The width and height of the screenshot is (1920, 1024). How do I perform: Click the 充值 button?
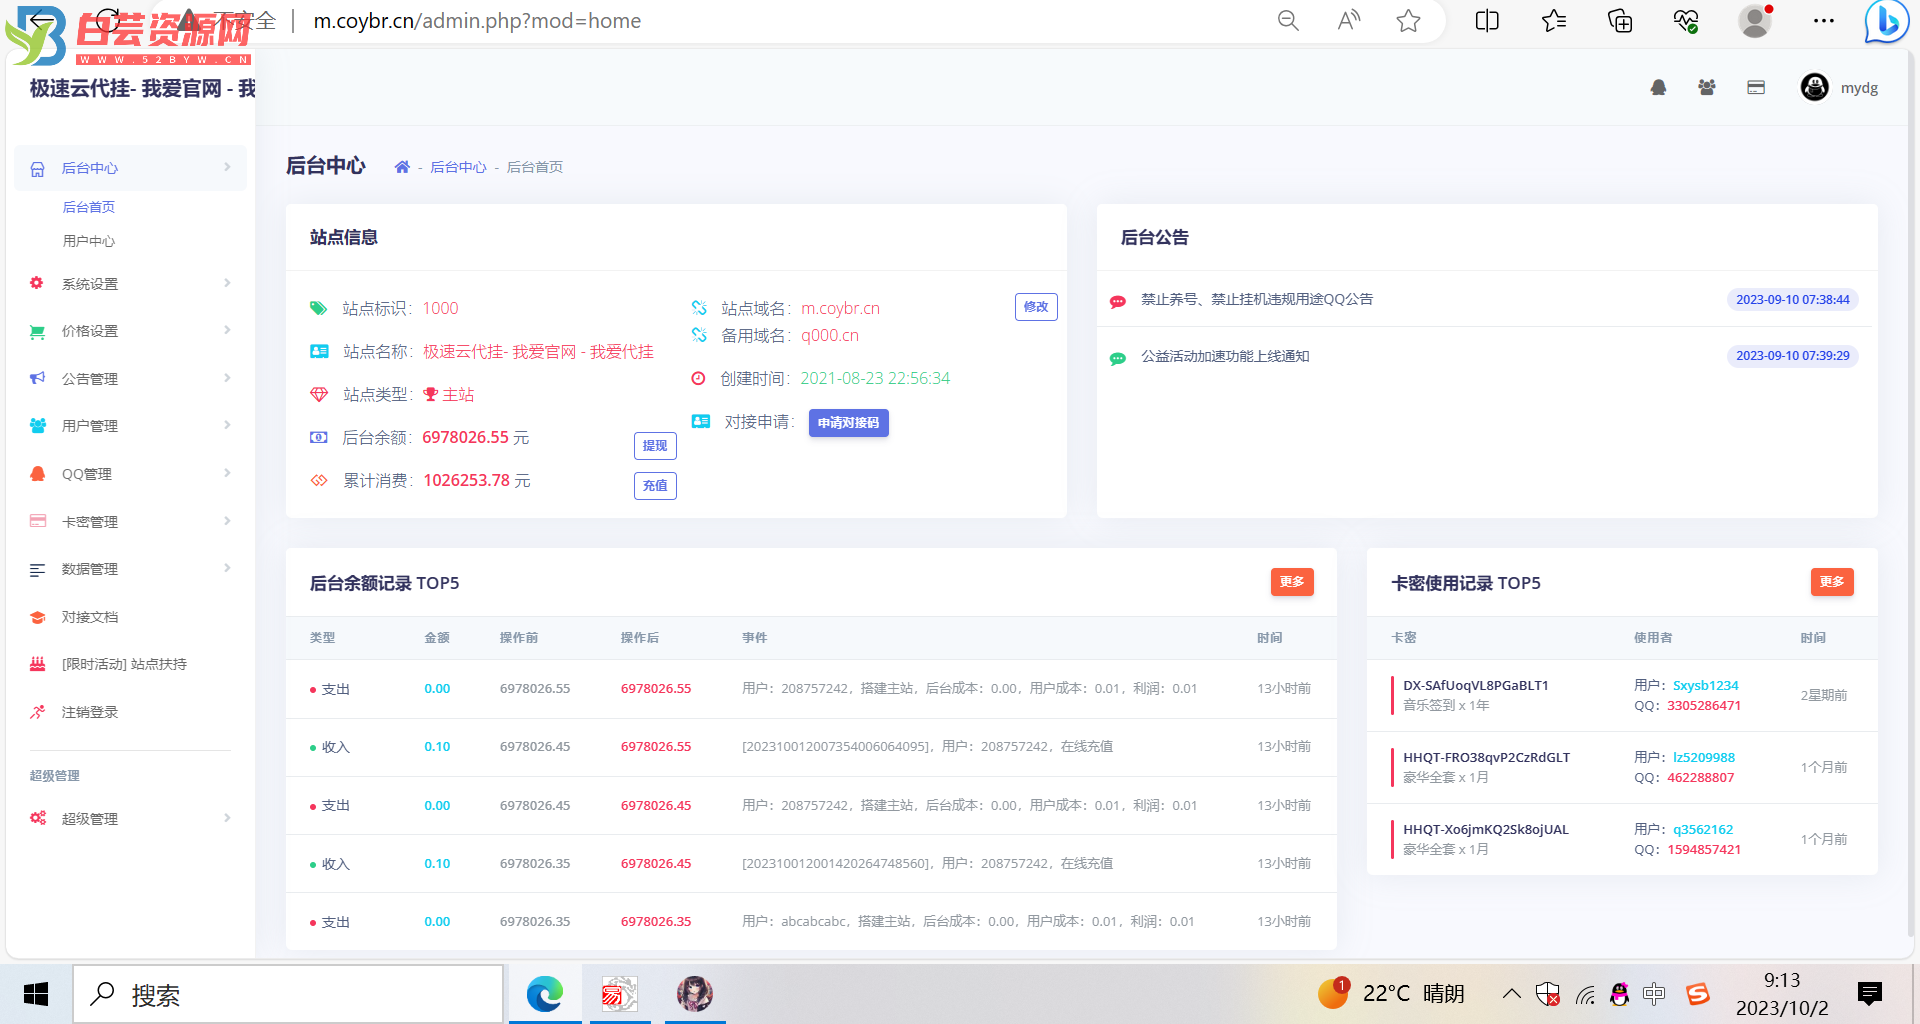tap(655, 486)
